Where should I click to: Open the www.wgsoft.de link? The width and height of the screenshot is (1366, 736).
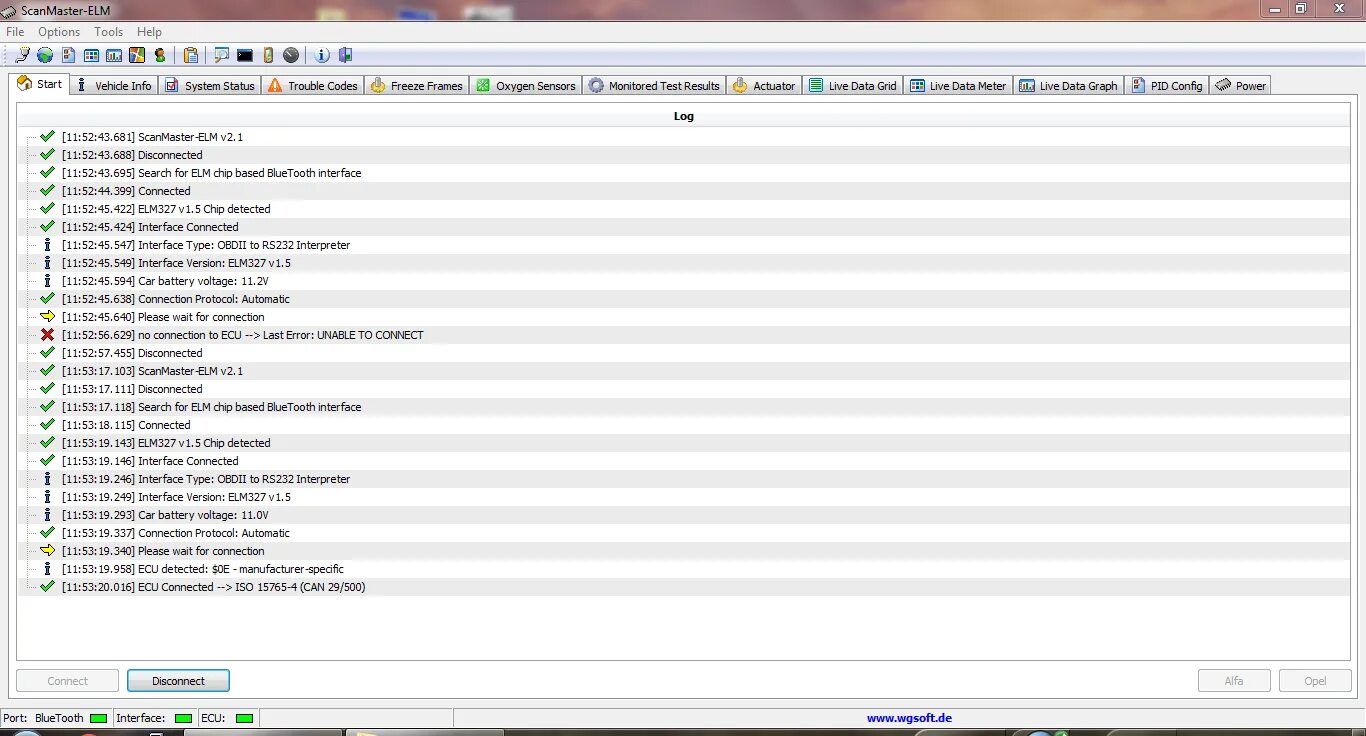(909, 718)
